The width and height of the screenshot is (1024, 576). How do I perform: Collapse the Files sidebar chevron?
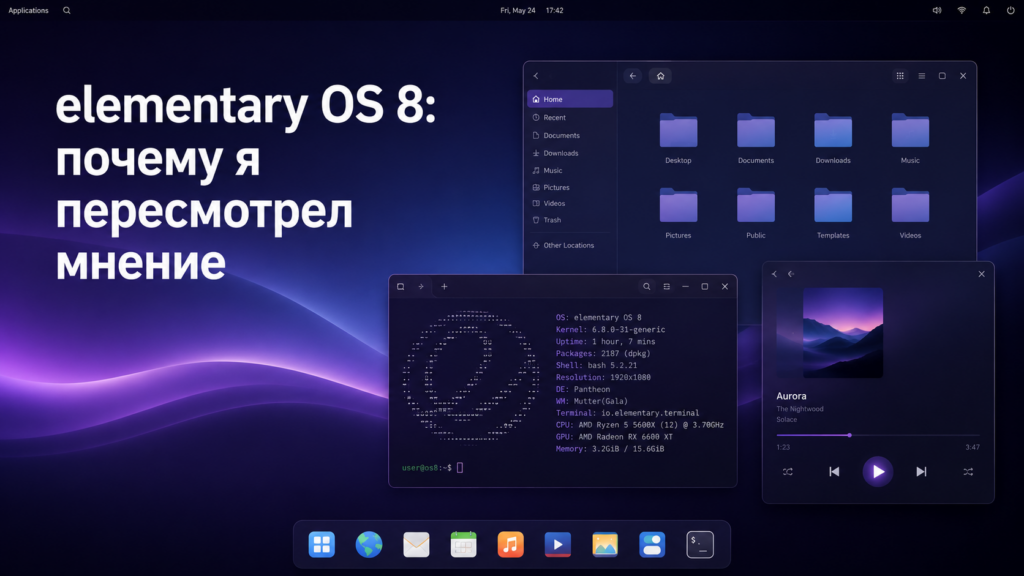(536, 76)
